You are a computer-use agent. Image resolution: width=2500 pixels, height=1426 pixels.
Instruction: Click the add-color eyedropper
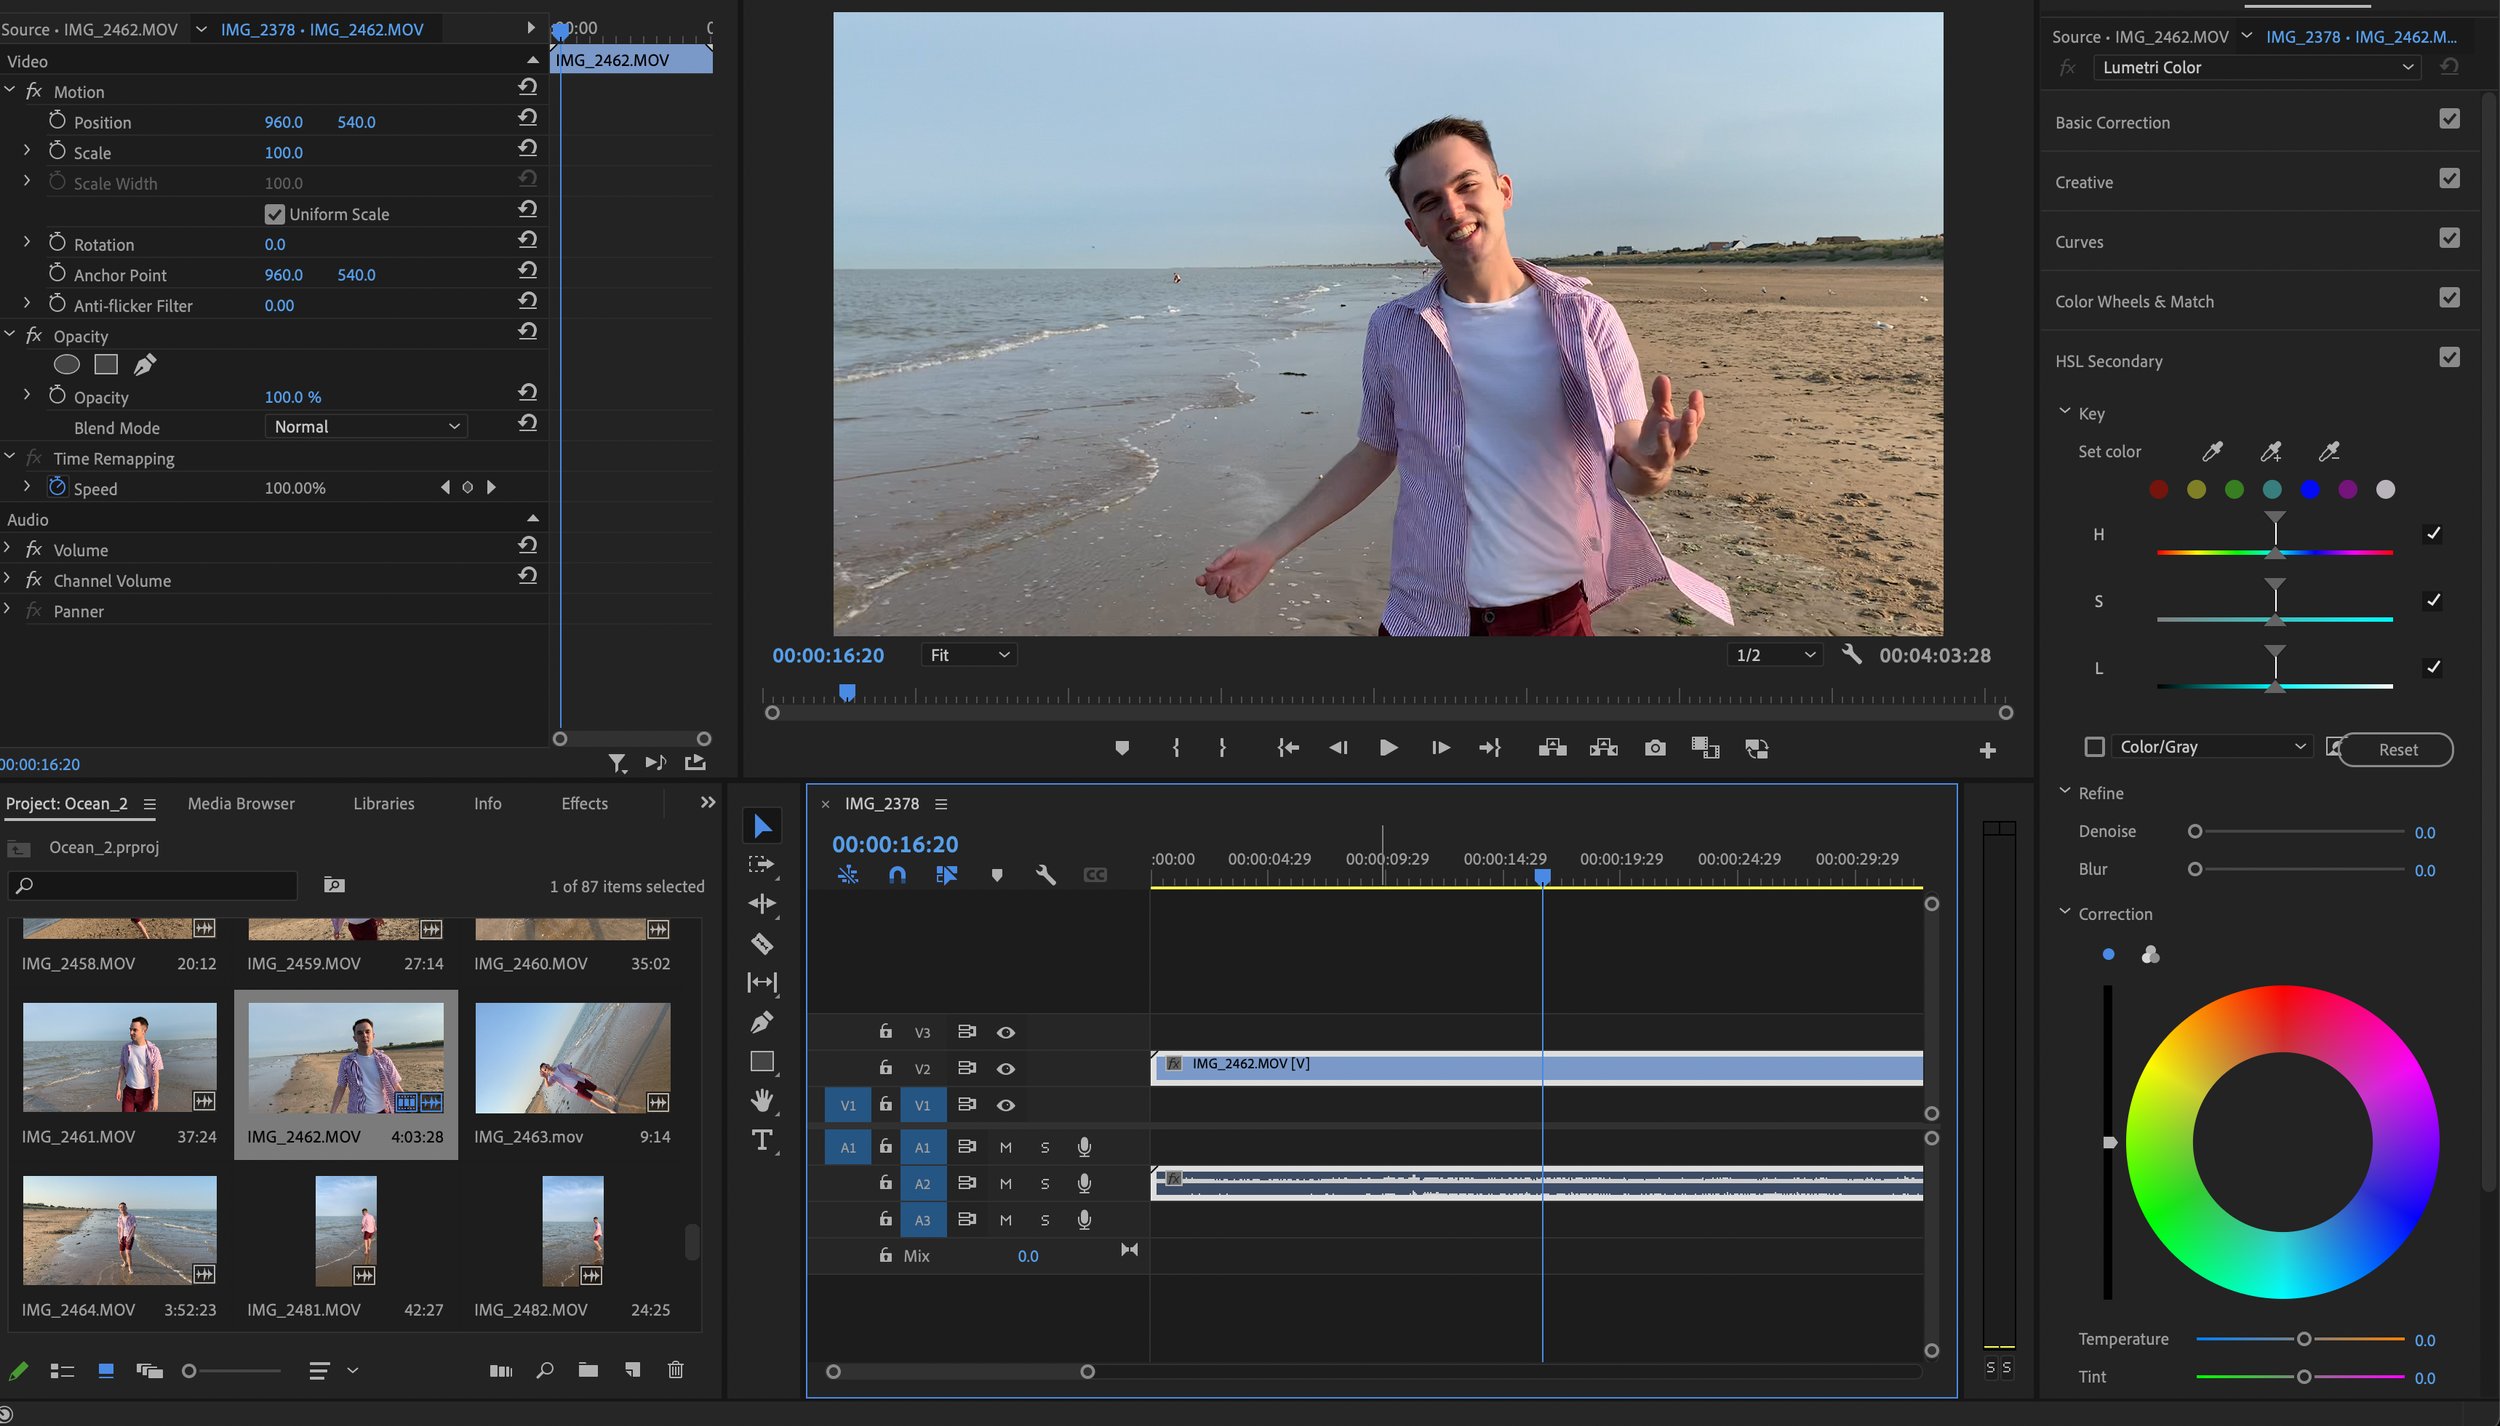pos(2271,451)
